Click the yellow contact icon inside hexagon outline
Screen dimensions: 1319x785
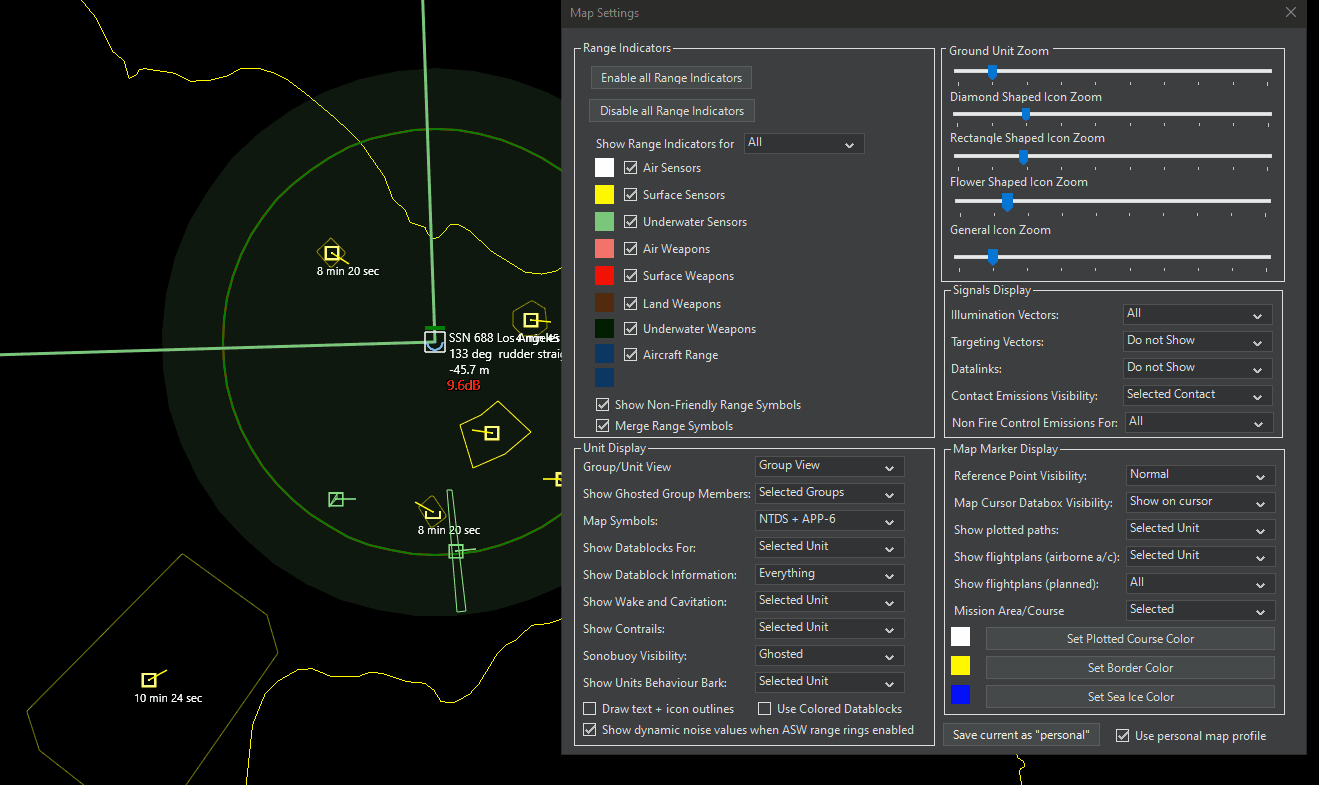point(531,320)
